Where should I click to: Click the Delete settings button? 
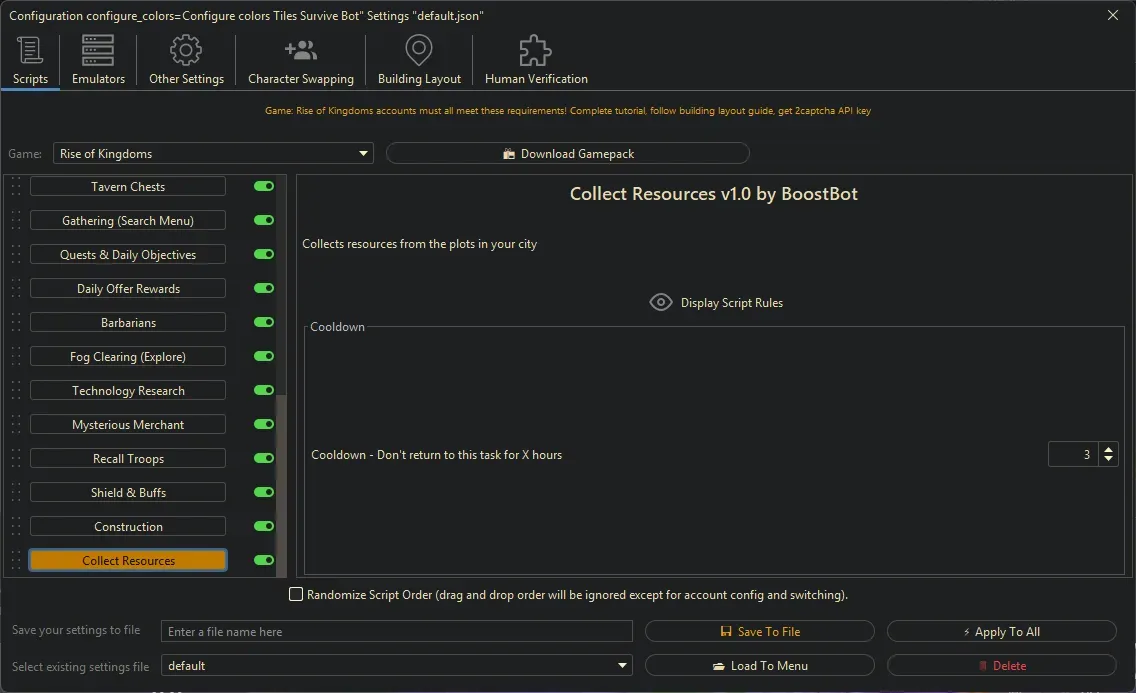(x=1000, y=665)
